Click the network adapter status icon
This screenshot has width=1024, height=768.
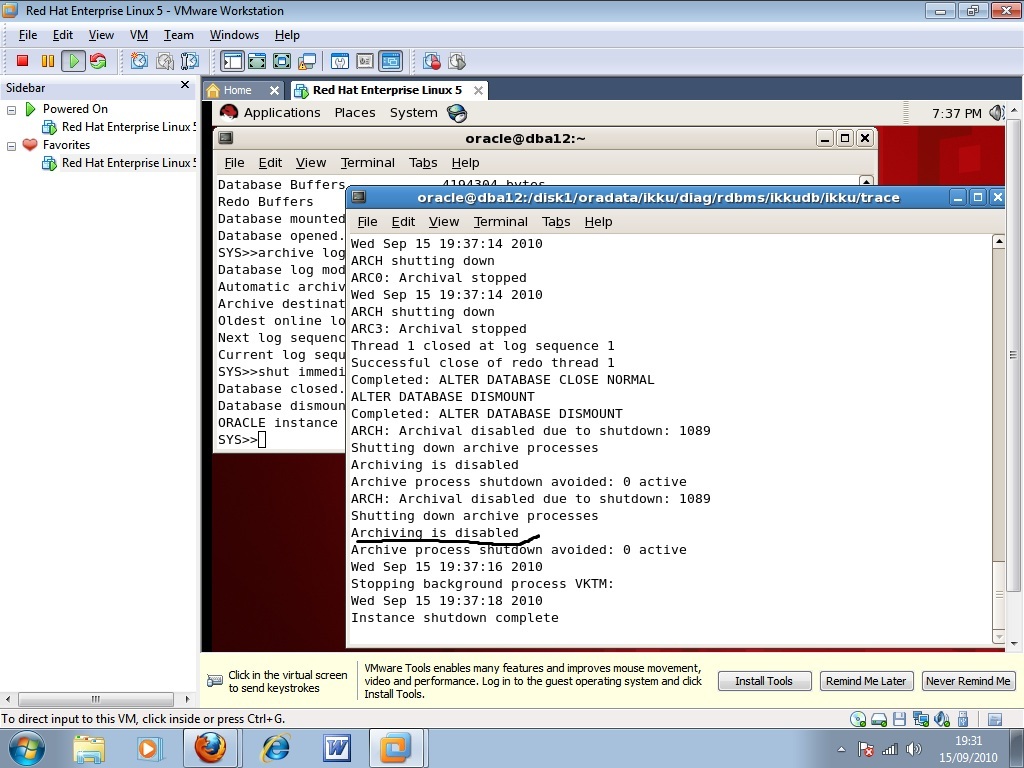tap(919, 719)
